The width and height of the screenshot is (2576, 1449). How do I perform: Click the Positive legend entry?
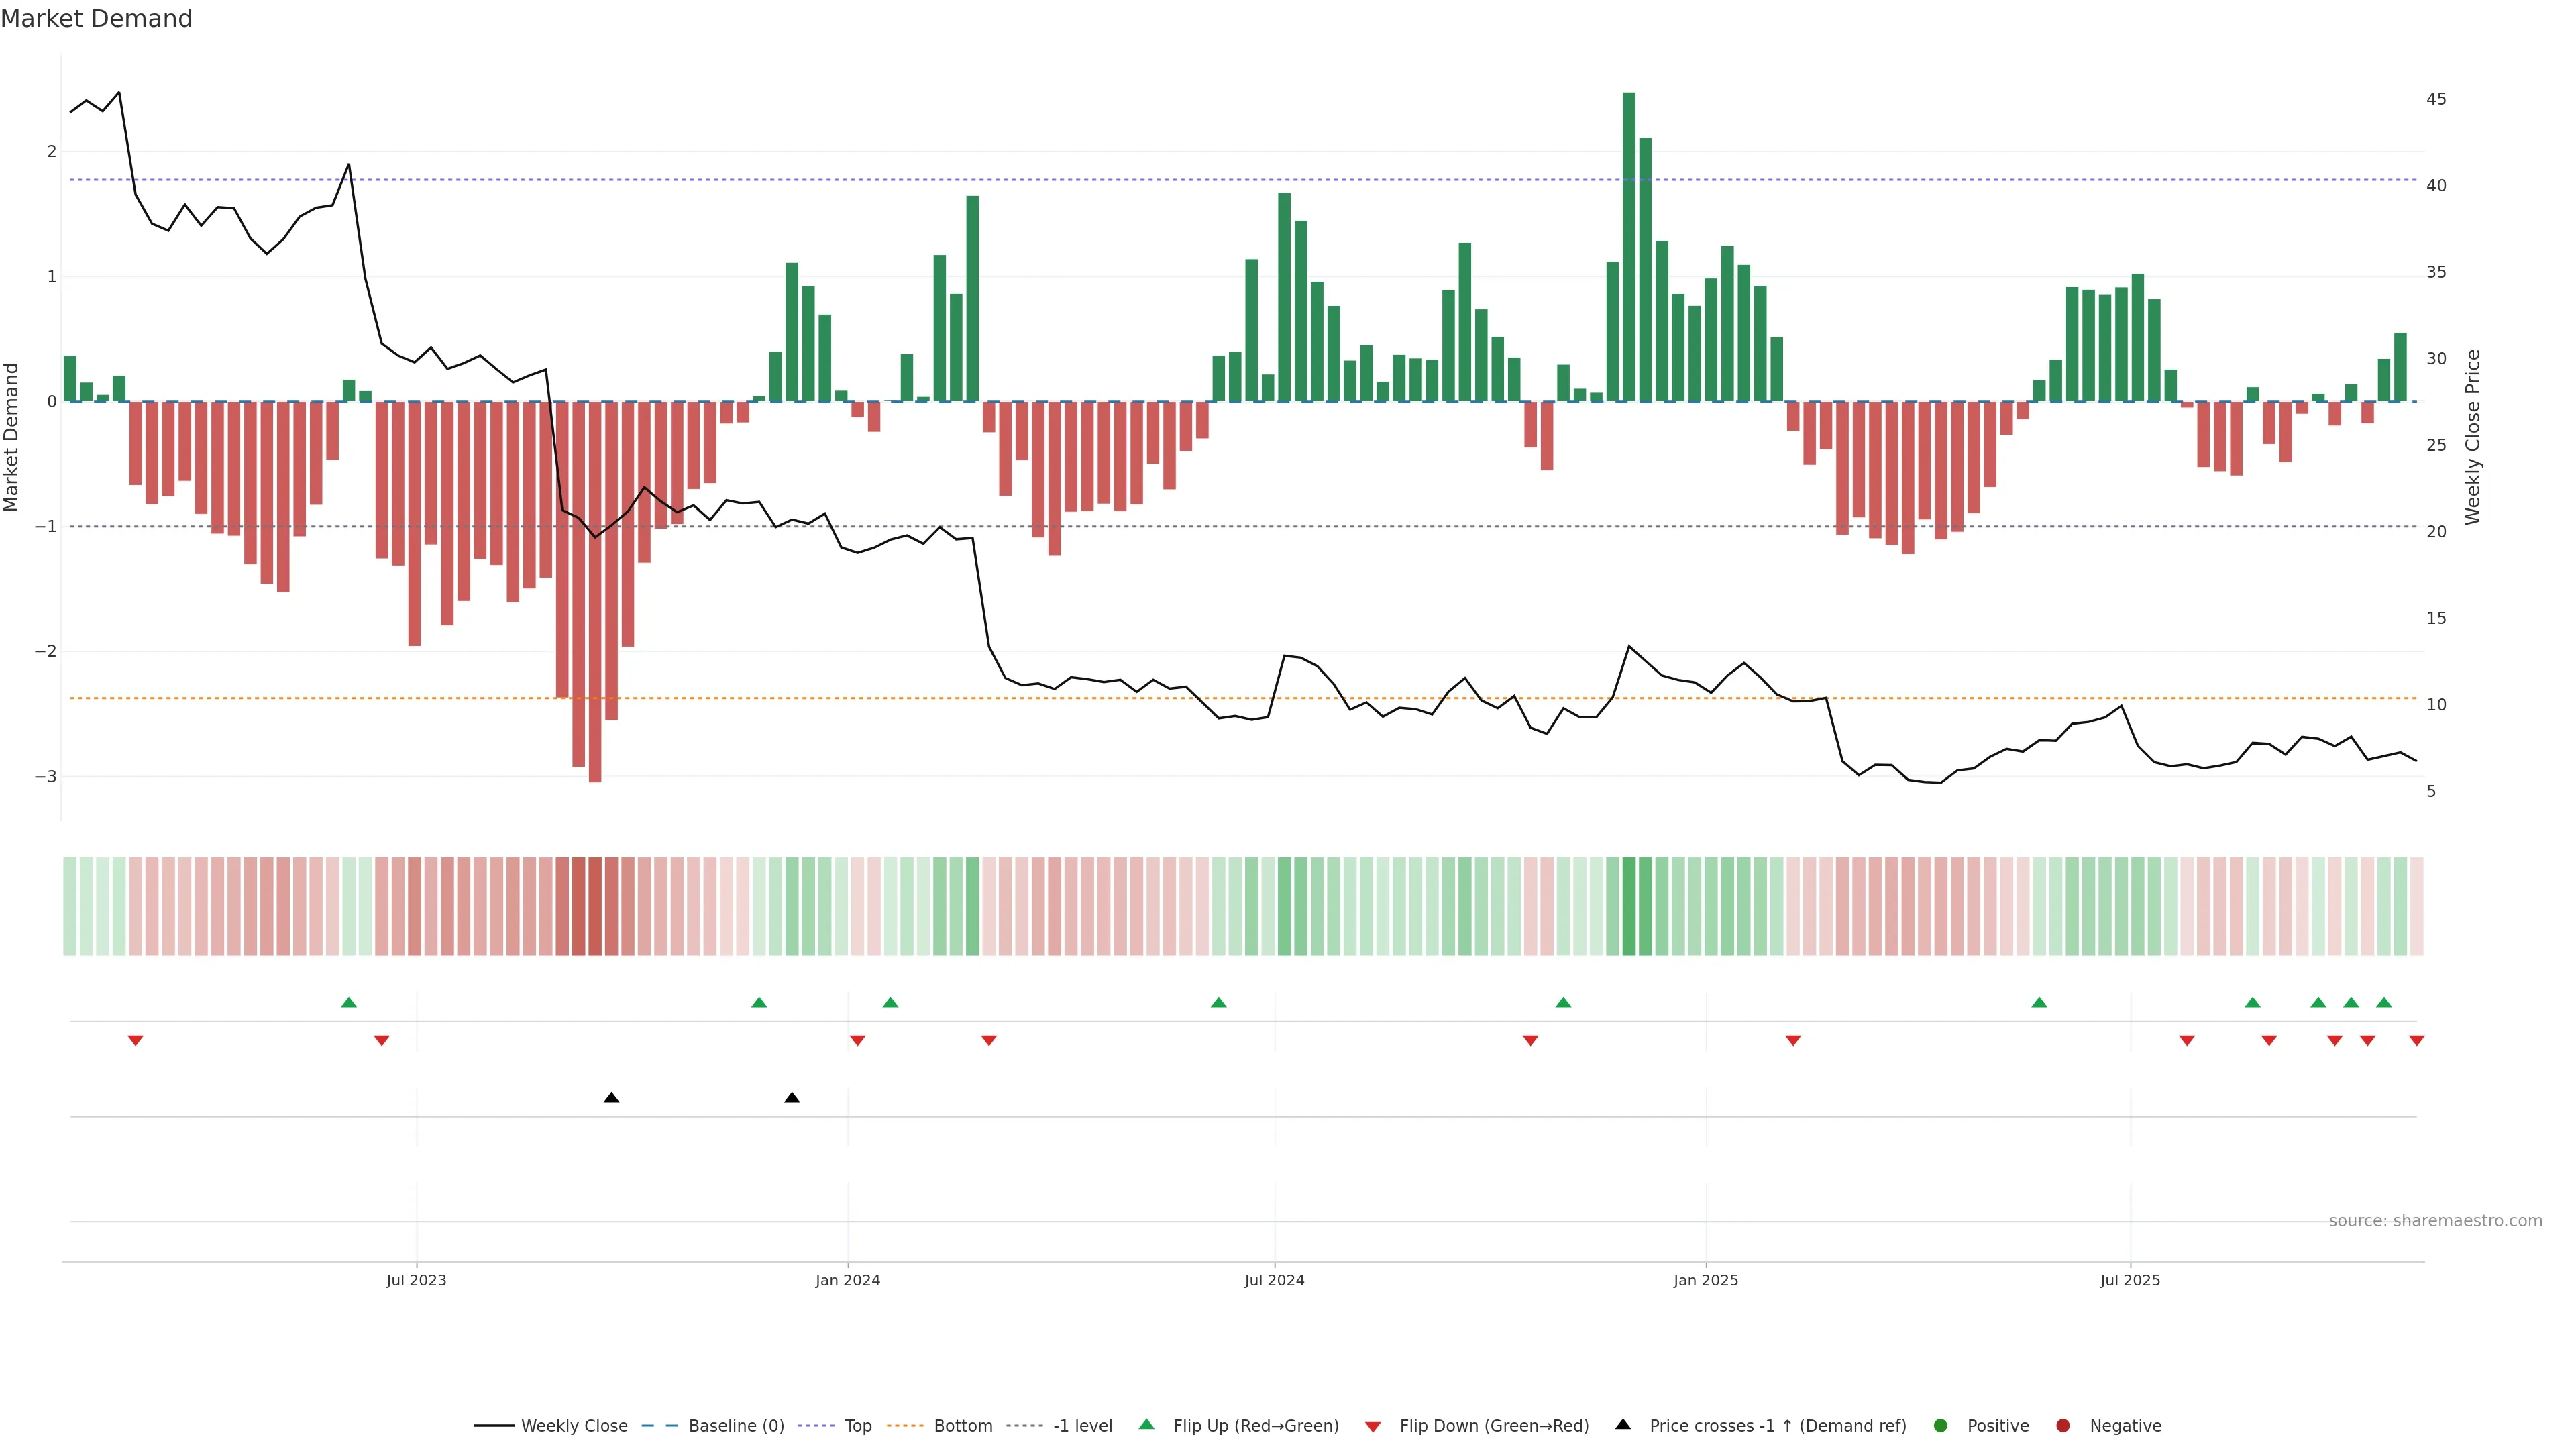coord(1997,1426)
